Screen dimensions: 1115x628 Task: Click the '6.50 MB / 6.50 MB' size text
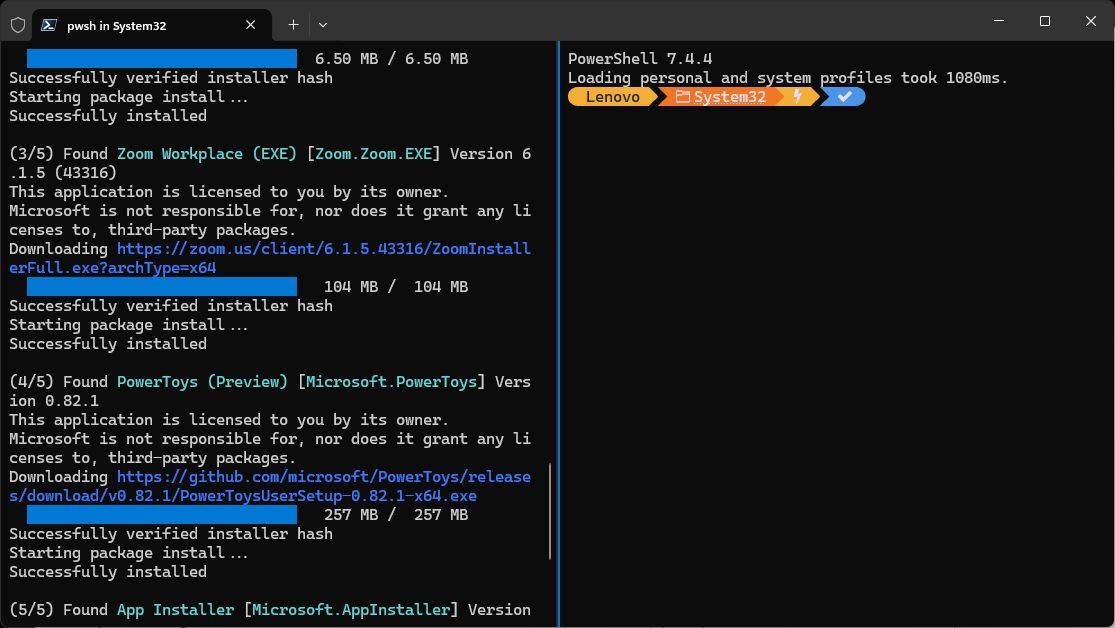click(x=391, y=58)
